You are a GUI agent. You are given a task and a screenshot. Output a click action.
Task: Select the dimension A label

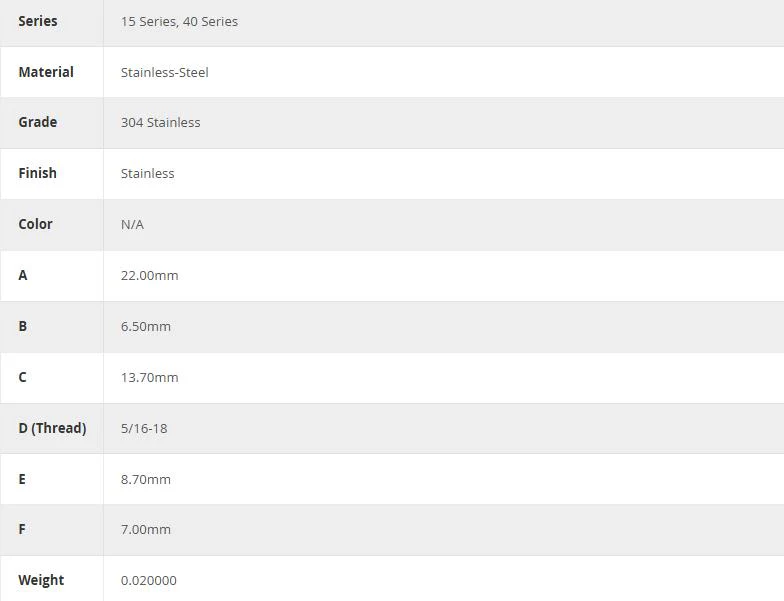pyautogui.click(x=23, y=275)
